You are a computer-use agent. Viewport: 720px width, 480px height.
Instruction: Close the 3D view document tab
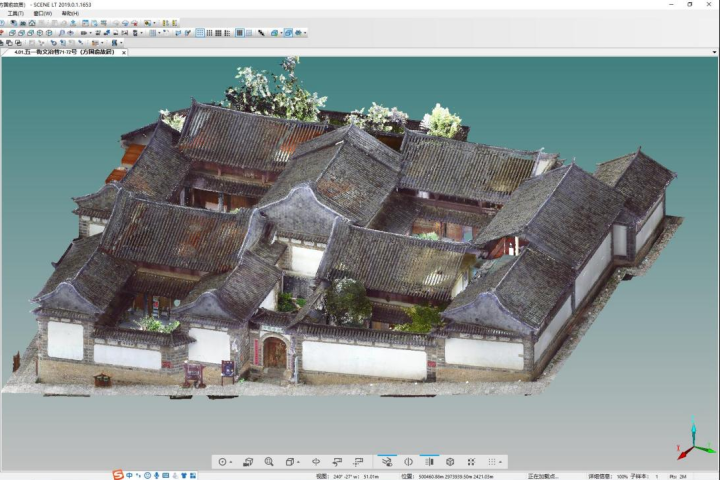[124, 52]
